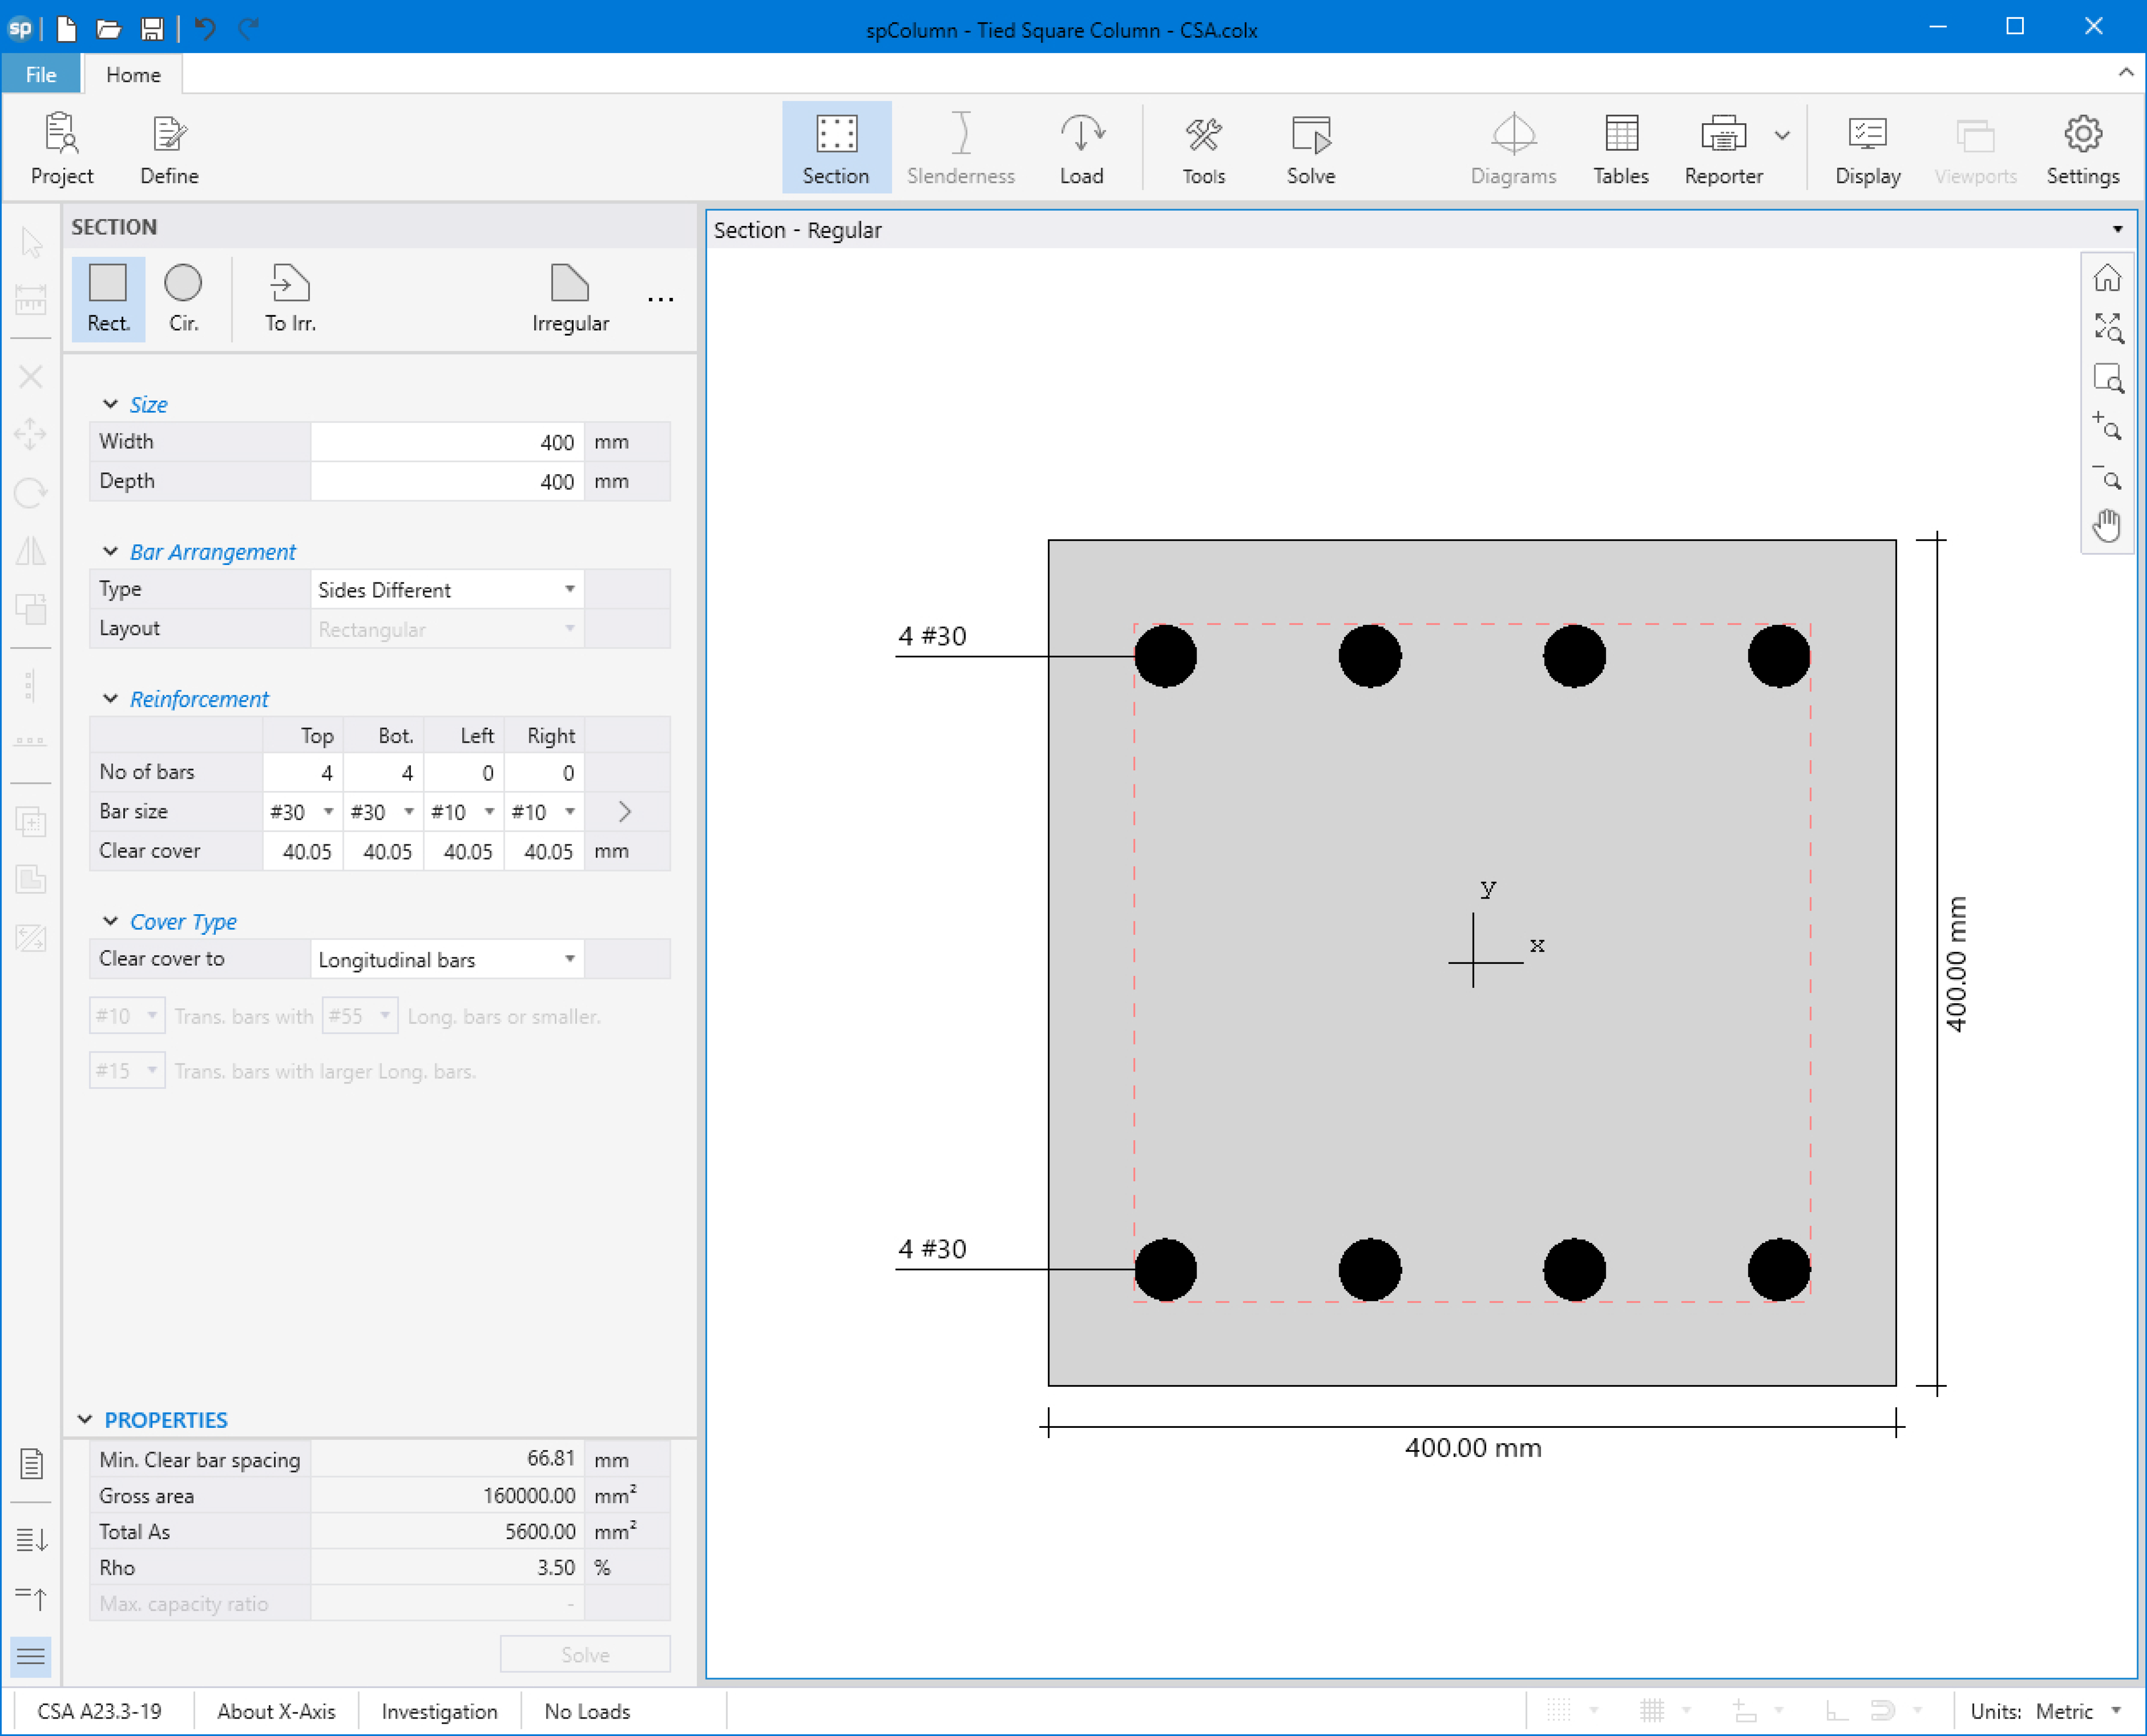Open Clear cover to Longitudinal bars dropdown
The image size is (2147, 1736).
pyautogui.click(x=447, y=959)
